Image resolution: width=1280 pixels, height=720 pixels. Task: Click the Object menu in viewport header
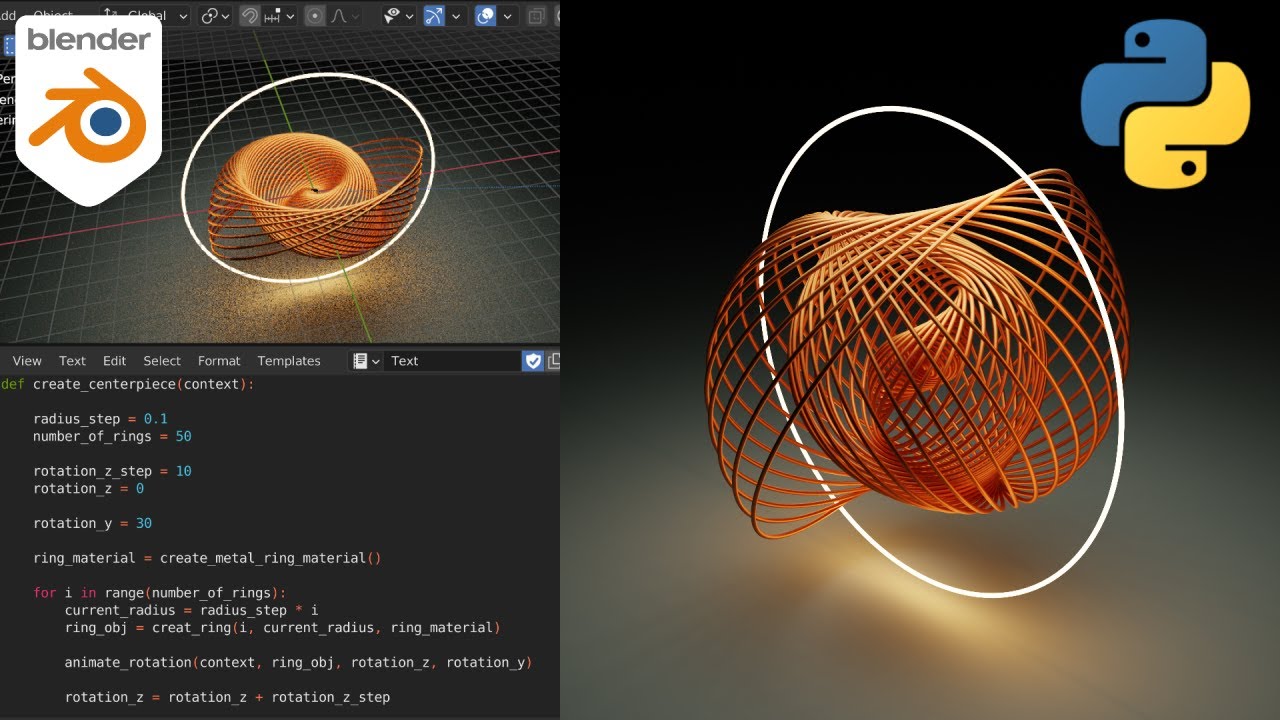[x=55, y=15]
